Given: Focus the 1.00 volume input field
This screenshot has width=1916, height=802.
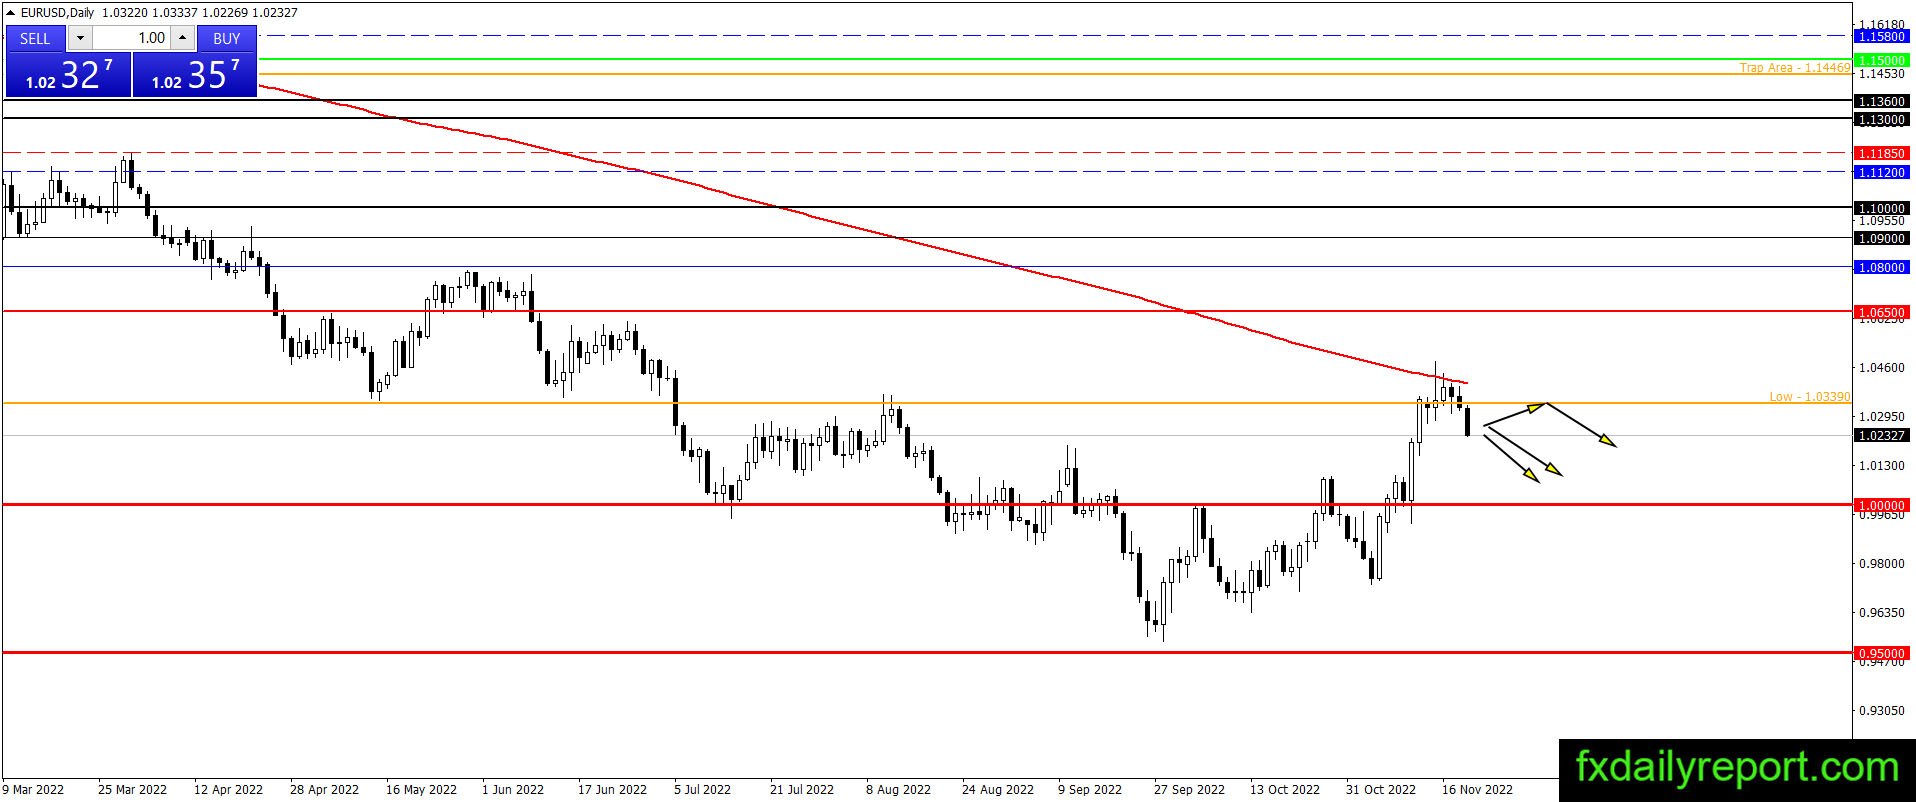Looking at the screenshot, I should 132,38.
